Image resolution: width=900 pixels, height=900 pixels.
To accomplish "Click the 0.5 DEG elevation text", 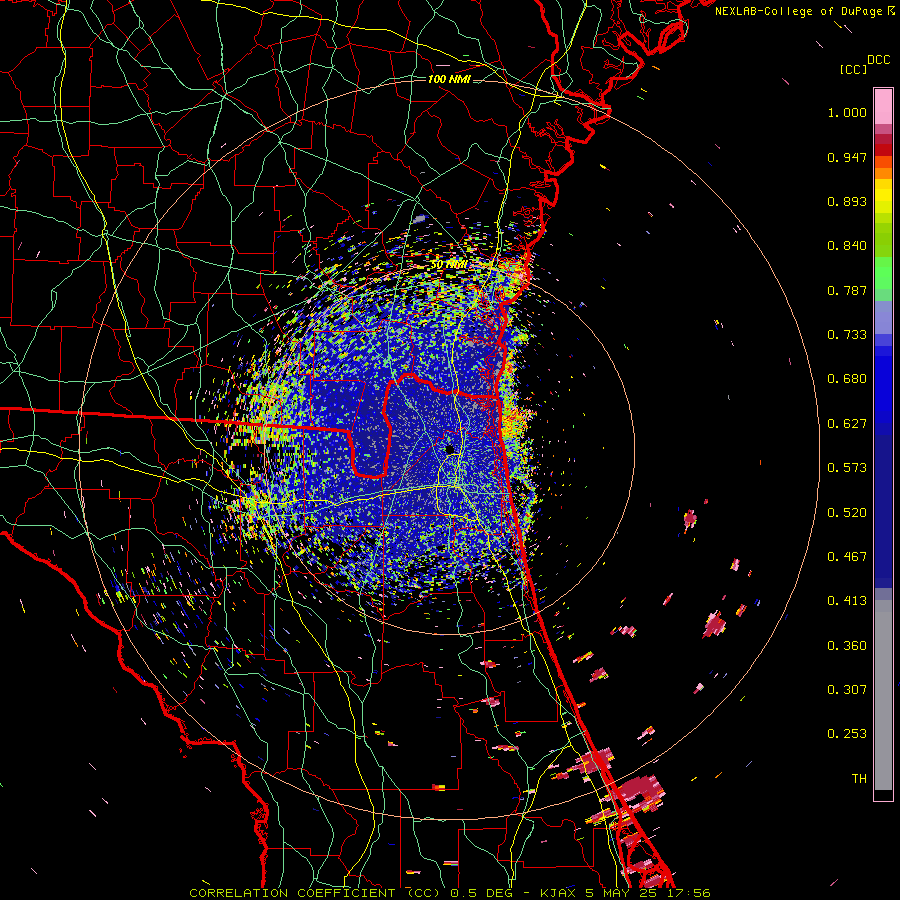I will 482,893.
